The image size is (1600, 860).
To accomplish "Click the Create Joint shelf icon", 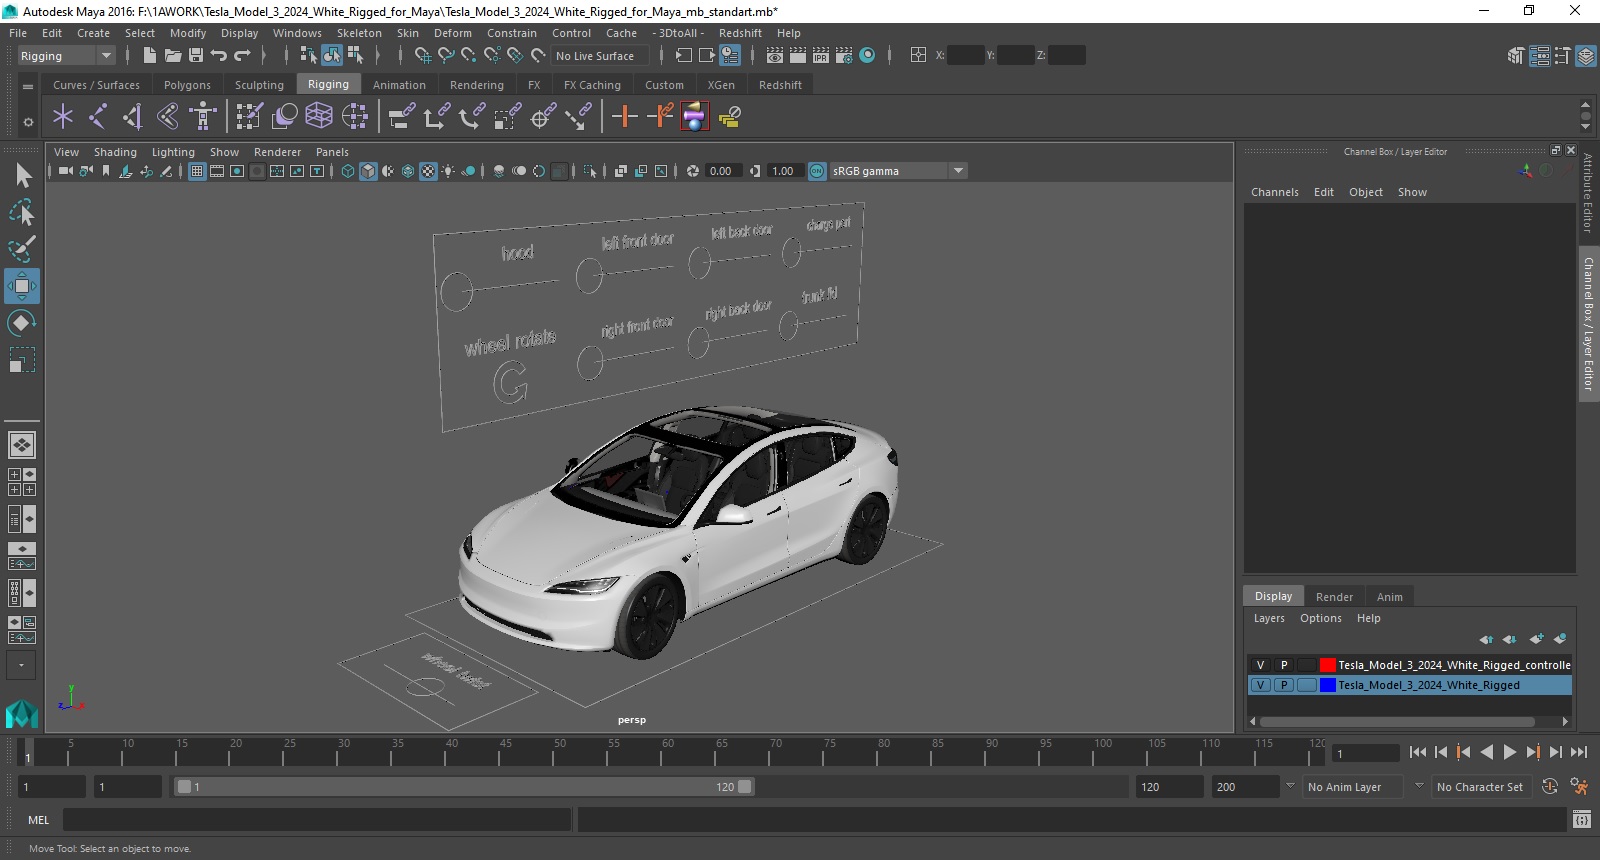I will 98,117.
